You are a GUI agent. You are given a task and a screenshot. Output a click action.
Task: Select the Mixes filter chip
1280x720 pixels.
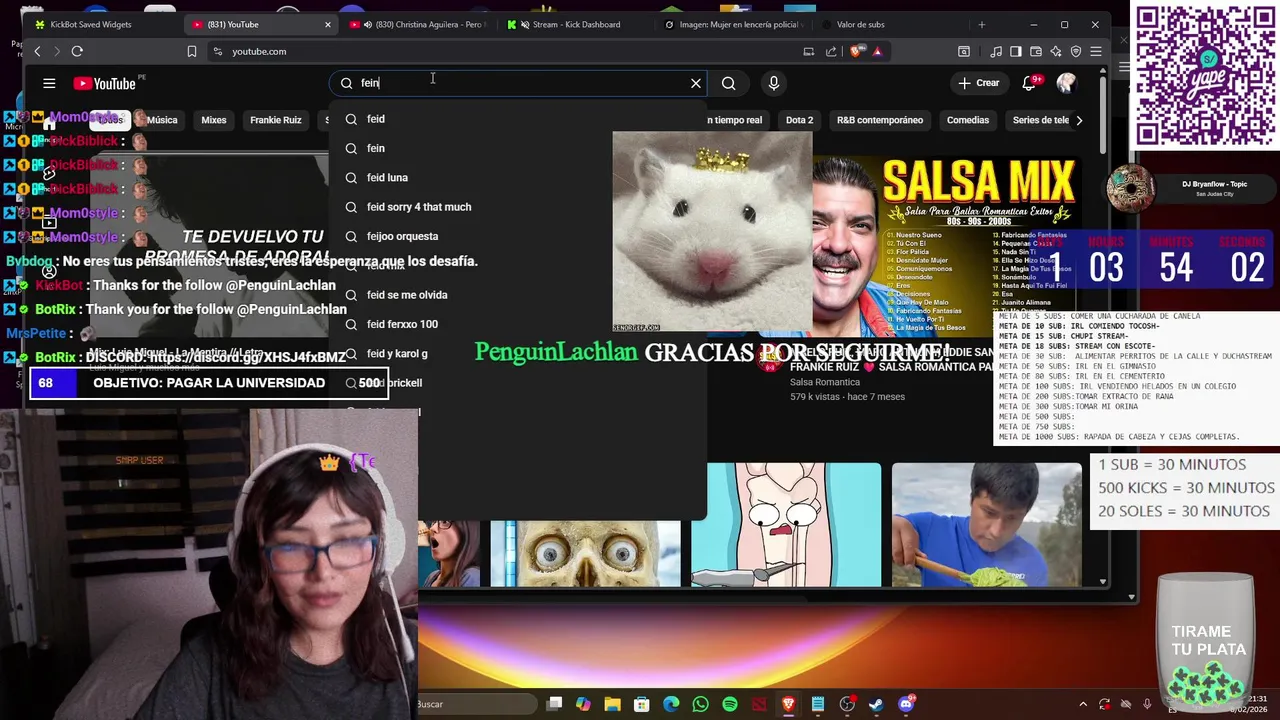(x=214, y=120)
